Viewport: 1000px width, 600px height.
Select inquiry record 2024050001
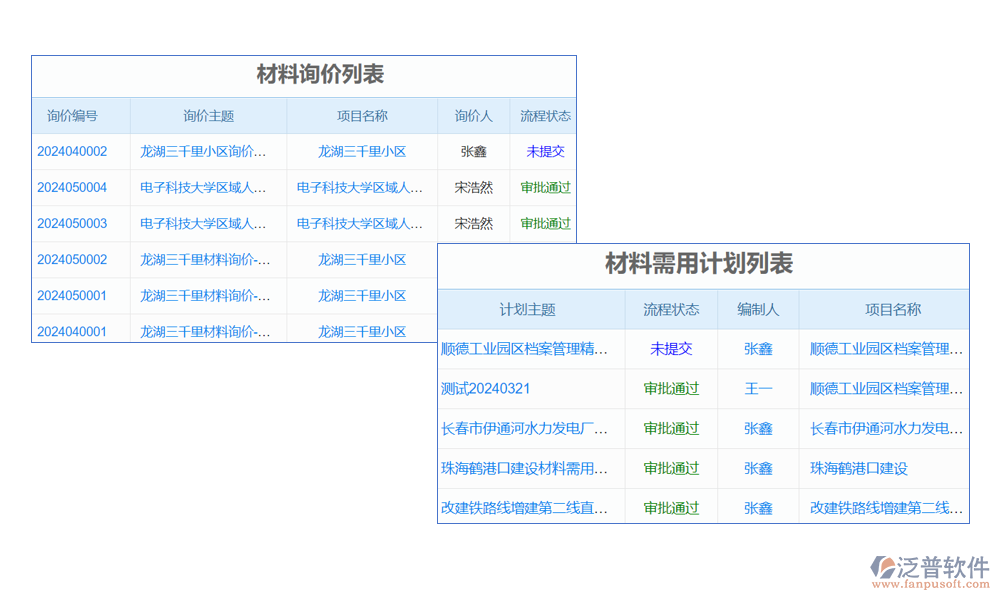click(x=72, y=296)
